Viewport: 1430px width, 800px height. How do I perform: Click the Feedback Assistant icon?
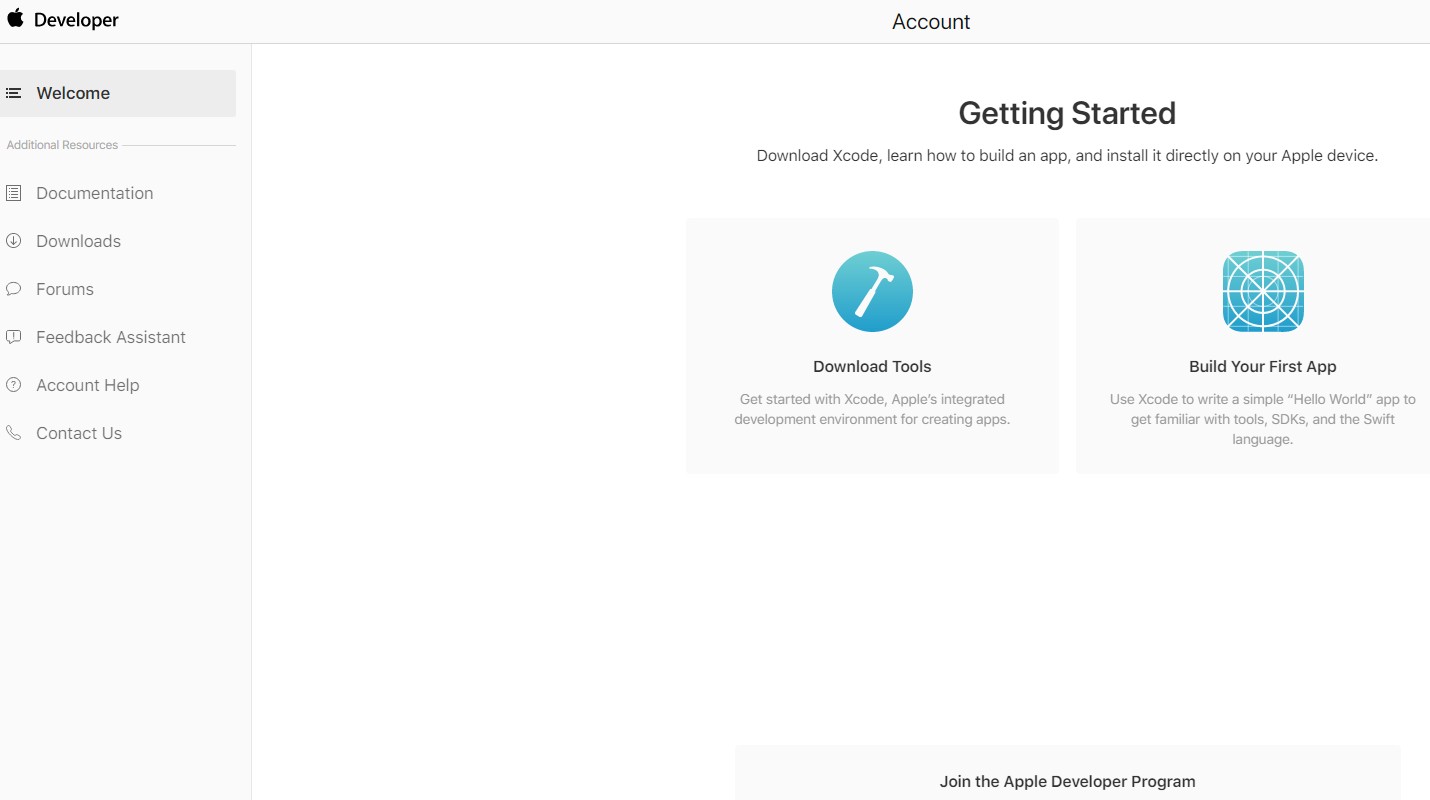click(13, 337)
